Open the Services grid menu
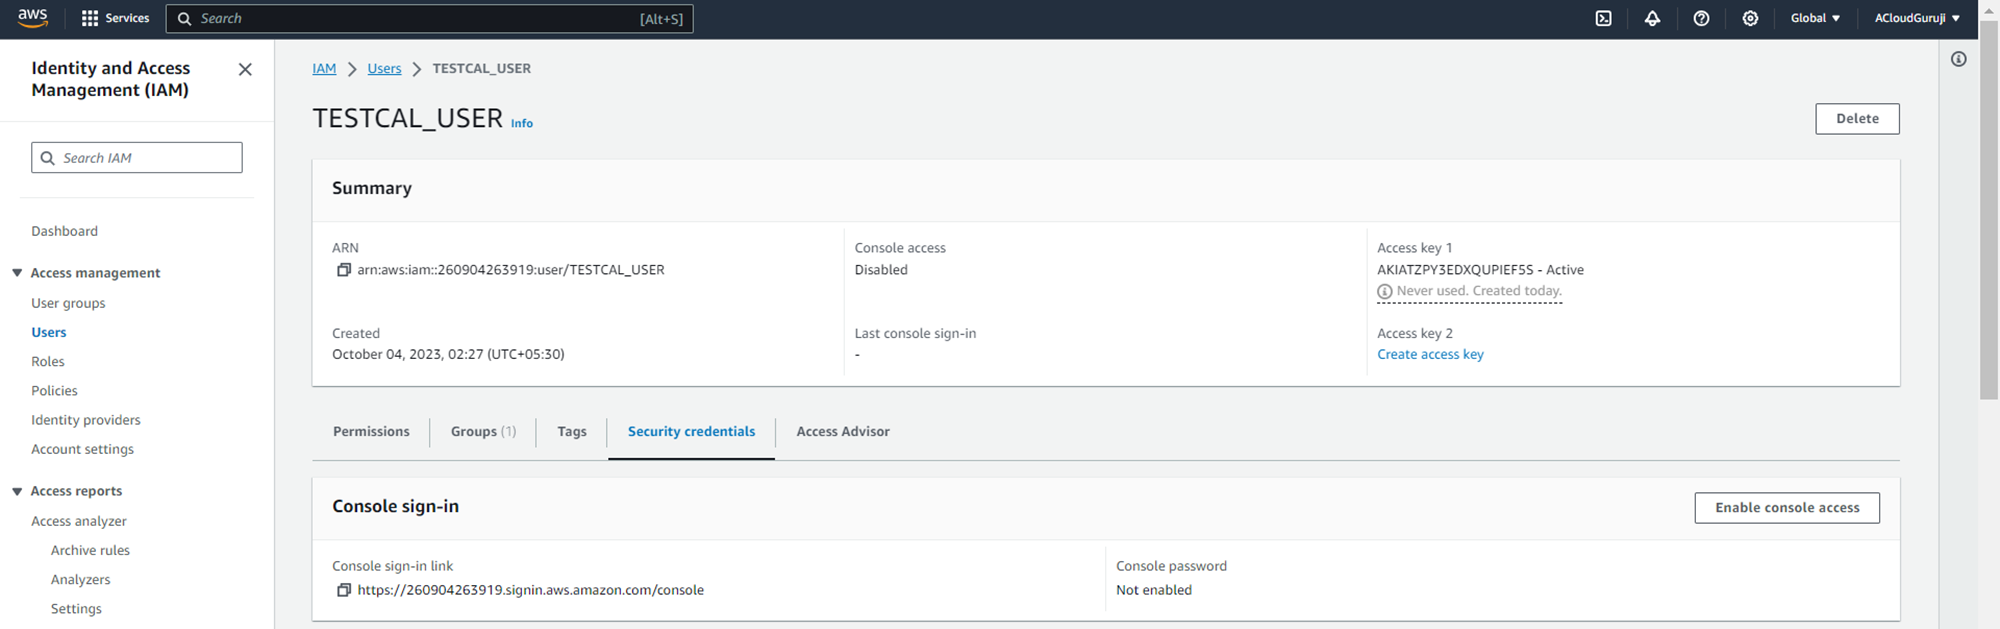Viewport: 2000px width, 629px height. pyautogui.click(x=115, y=18)
